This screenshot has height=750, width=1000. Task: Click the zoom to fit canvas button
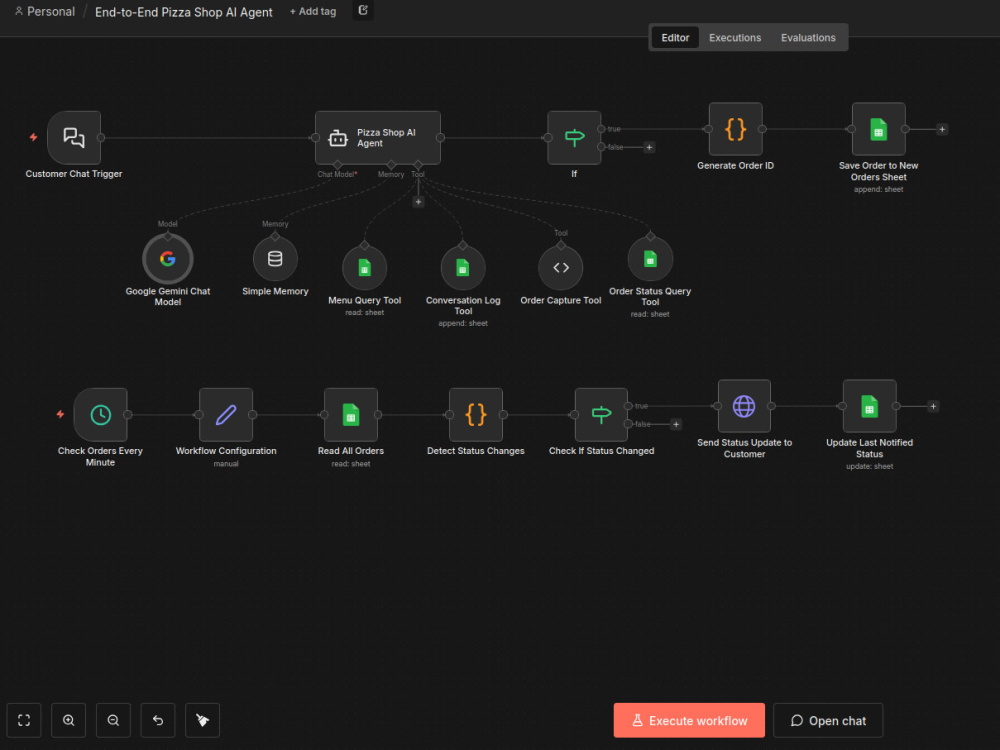pos(24,720)
